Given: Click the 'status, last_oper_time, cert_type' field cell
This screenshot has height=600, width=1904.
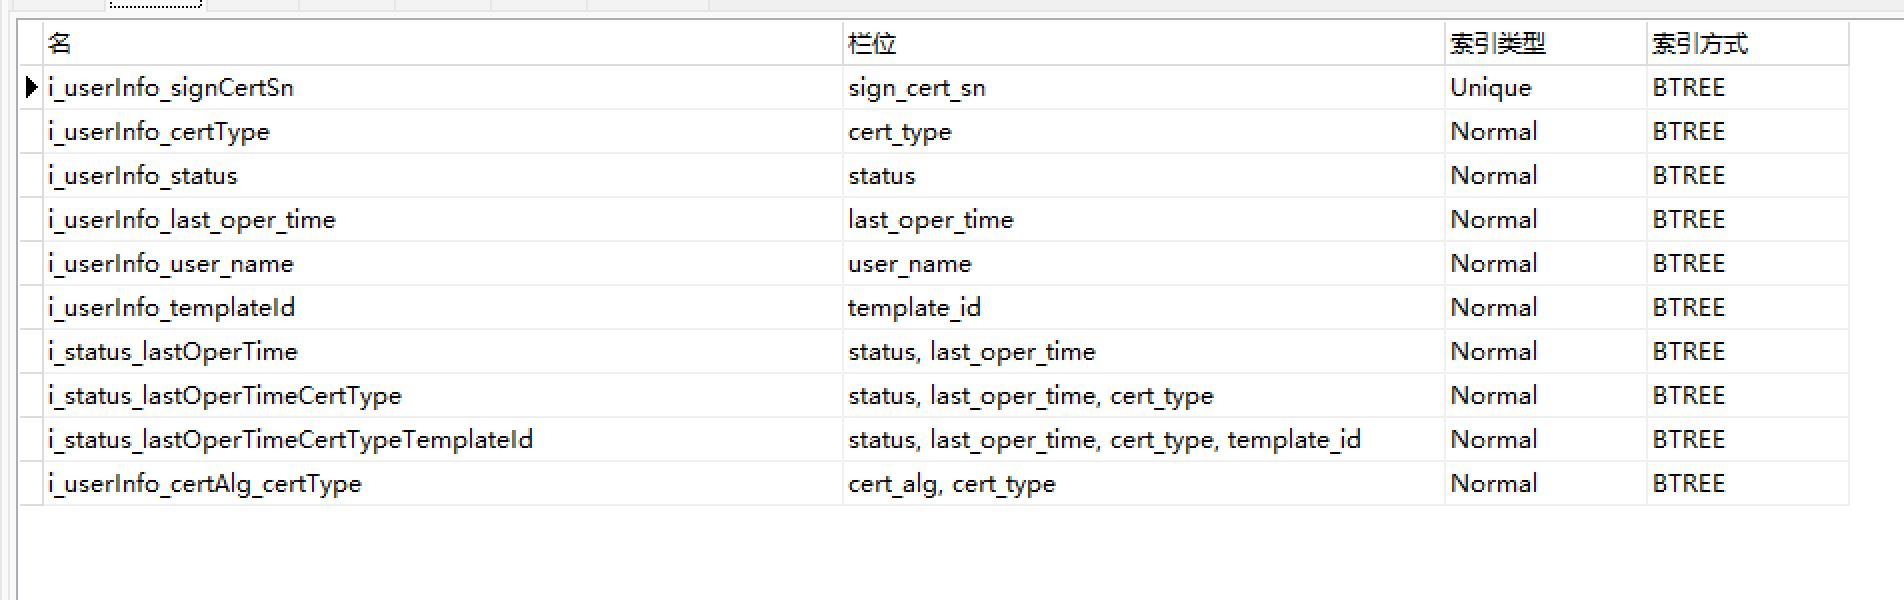Looking at the screenshot, I should [1143, 396].
